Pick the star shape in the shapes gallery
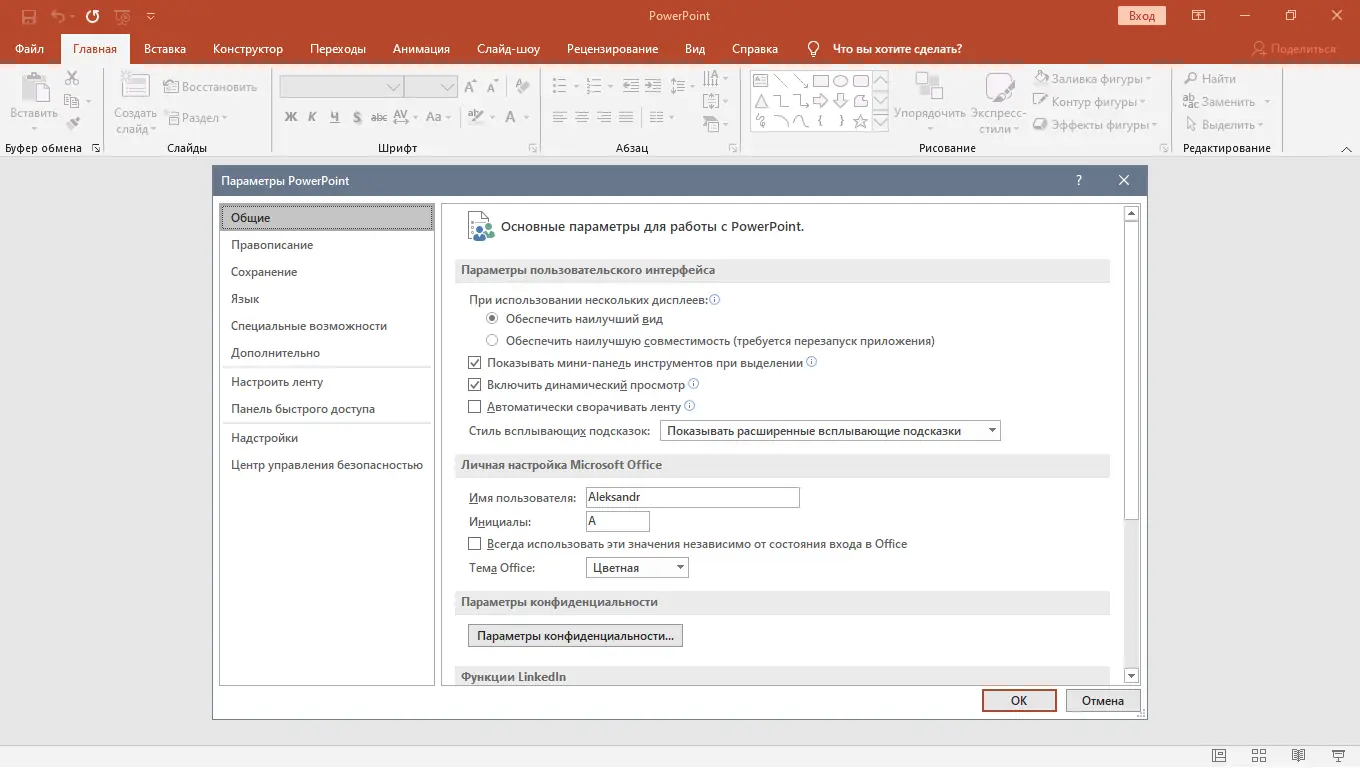This screenshot has width=1360, height=768. point(859,121)
